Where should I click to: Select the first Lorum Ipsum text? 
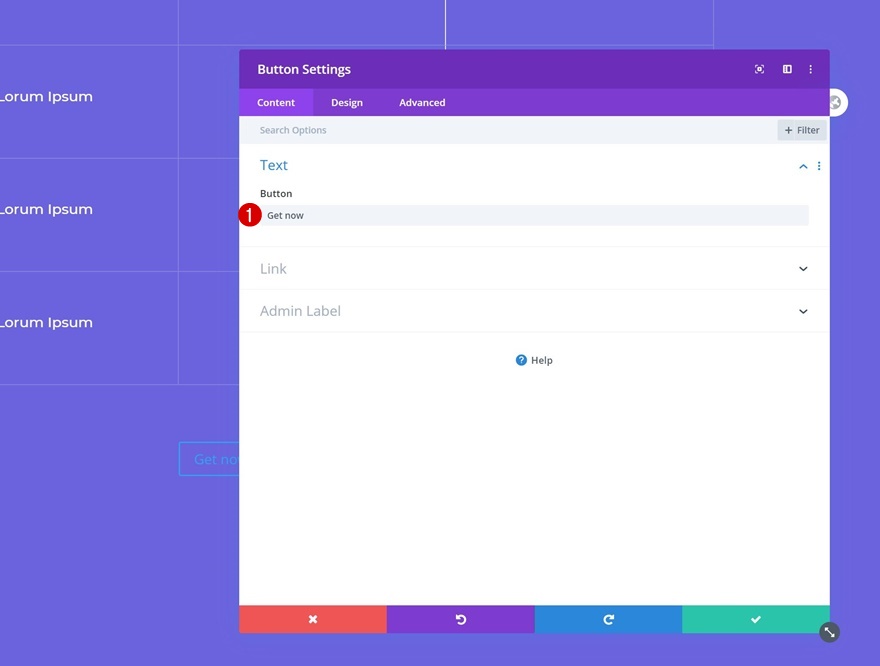46,97
